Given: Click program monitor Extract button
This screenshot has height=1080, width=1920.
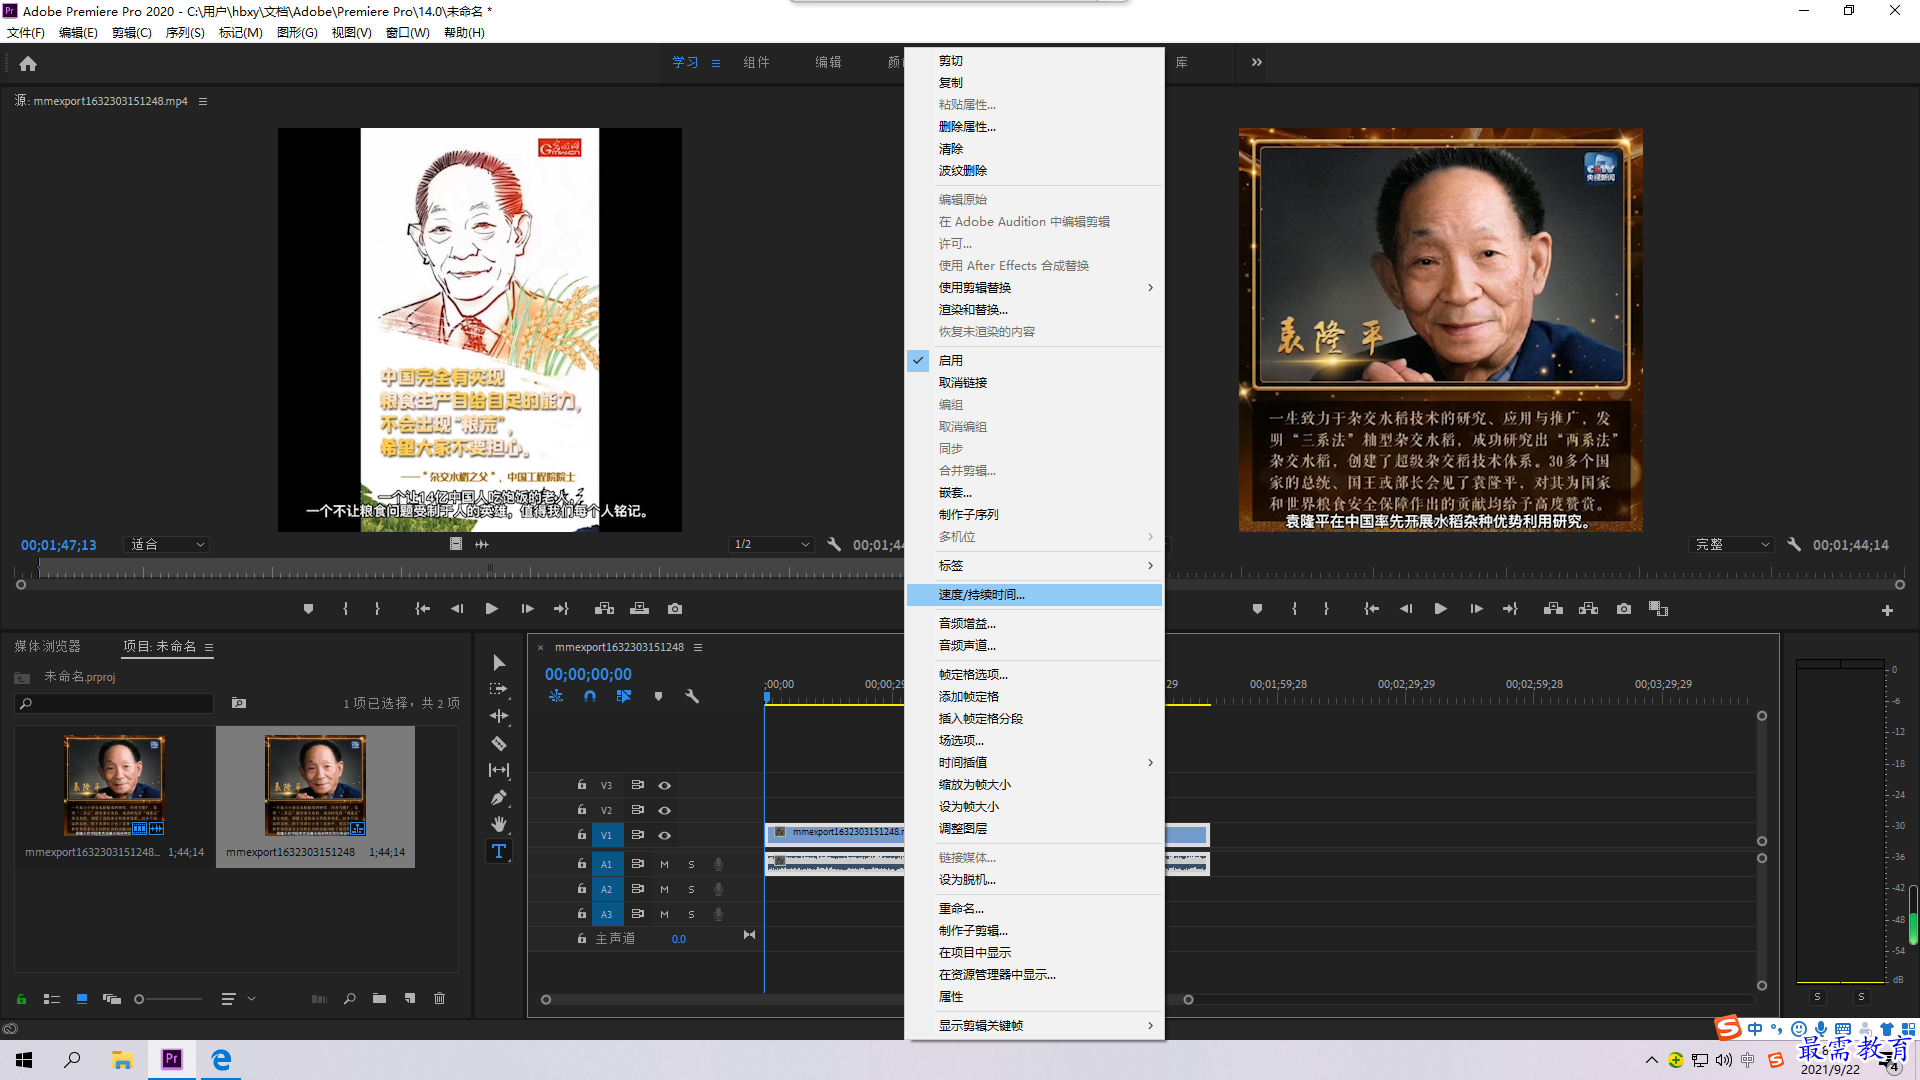Looking at the screenshot, I should click(x=1588, y=608).
